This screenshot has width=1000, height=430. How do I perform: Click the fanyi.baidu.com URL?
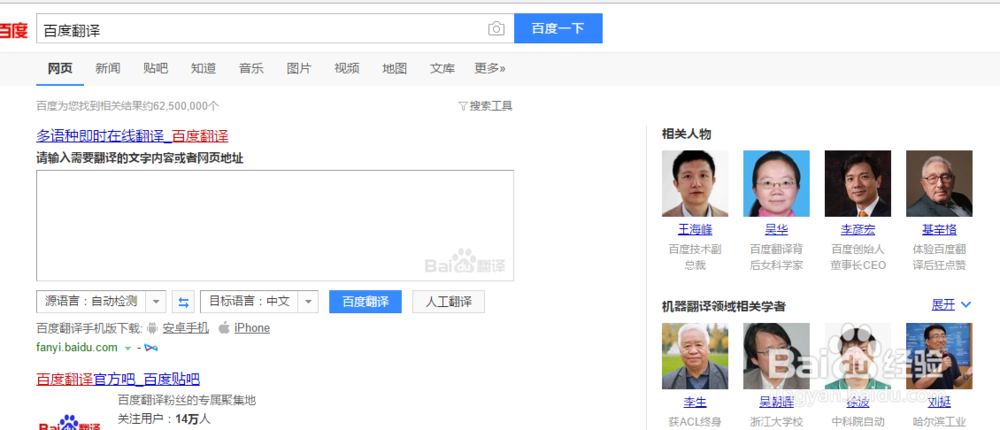77,348
